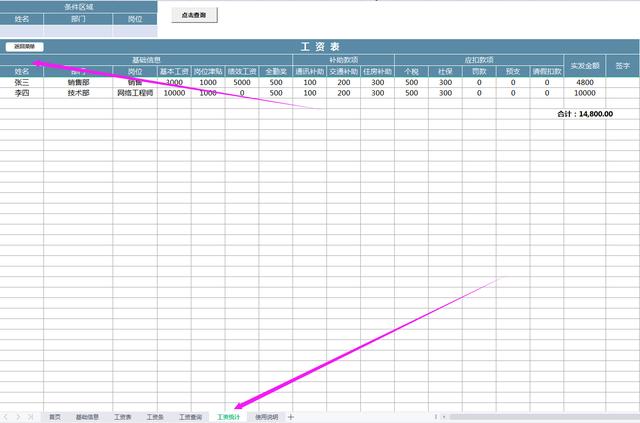
Task: Select the 绩效工资 column header
Action: point(242,71)
